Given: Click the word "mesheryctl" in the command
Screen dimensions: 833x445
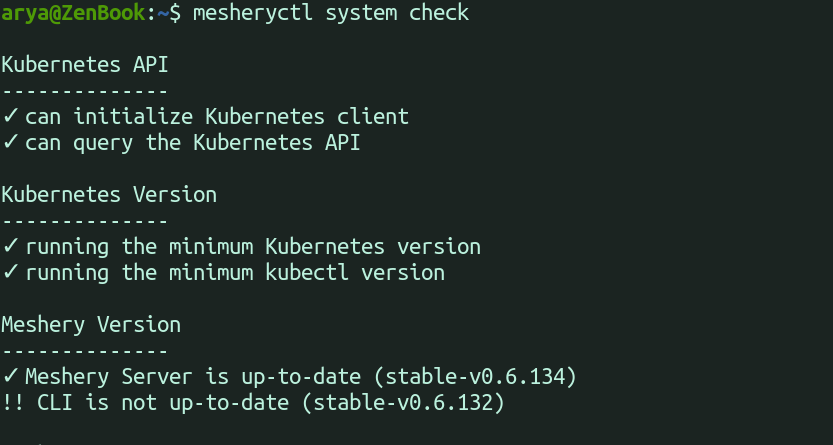Looking at the screenshot, I should (x=244, y=13).
